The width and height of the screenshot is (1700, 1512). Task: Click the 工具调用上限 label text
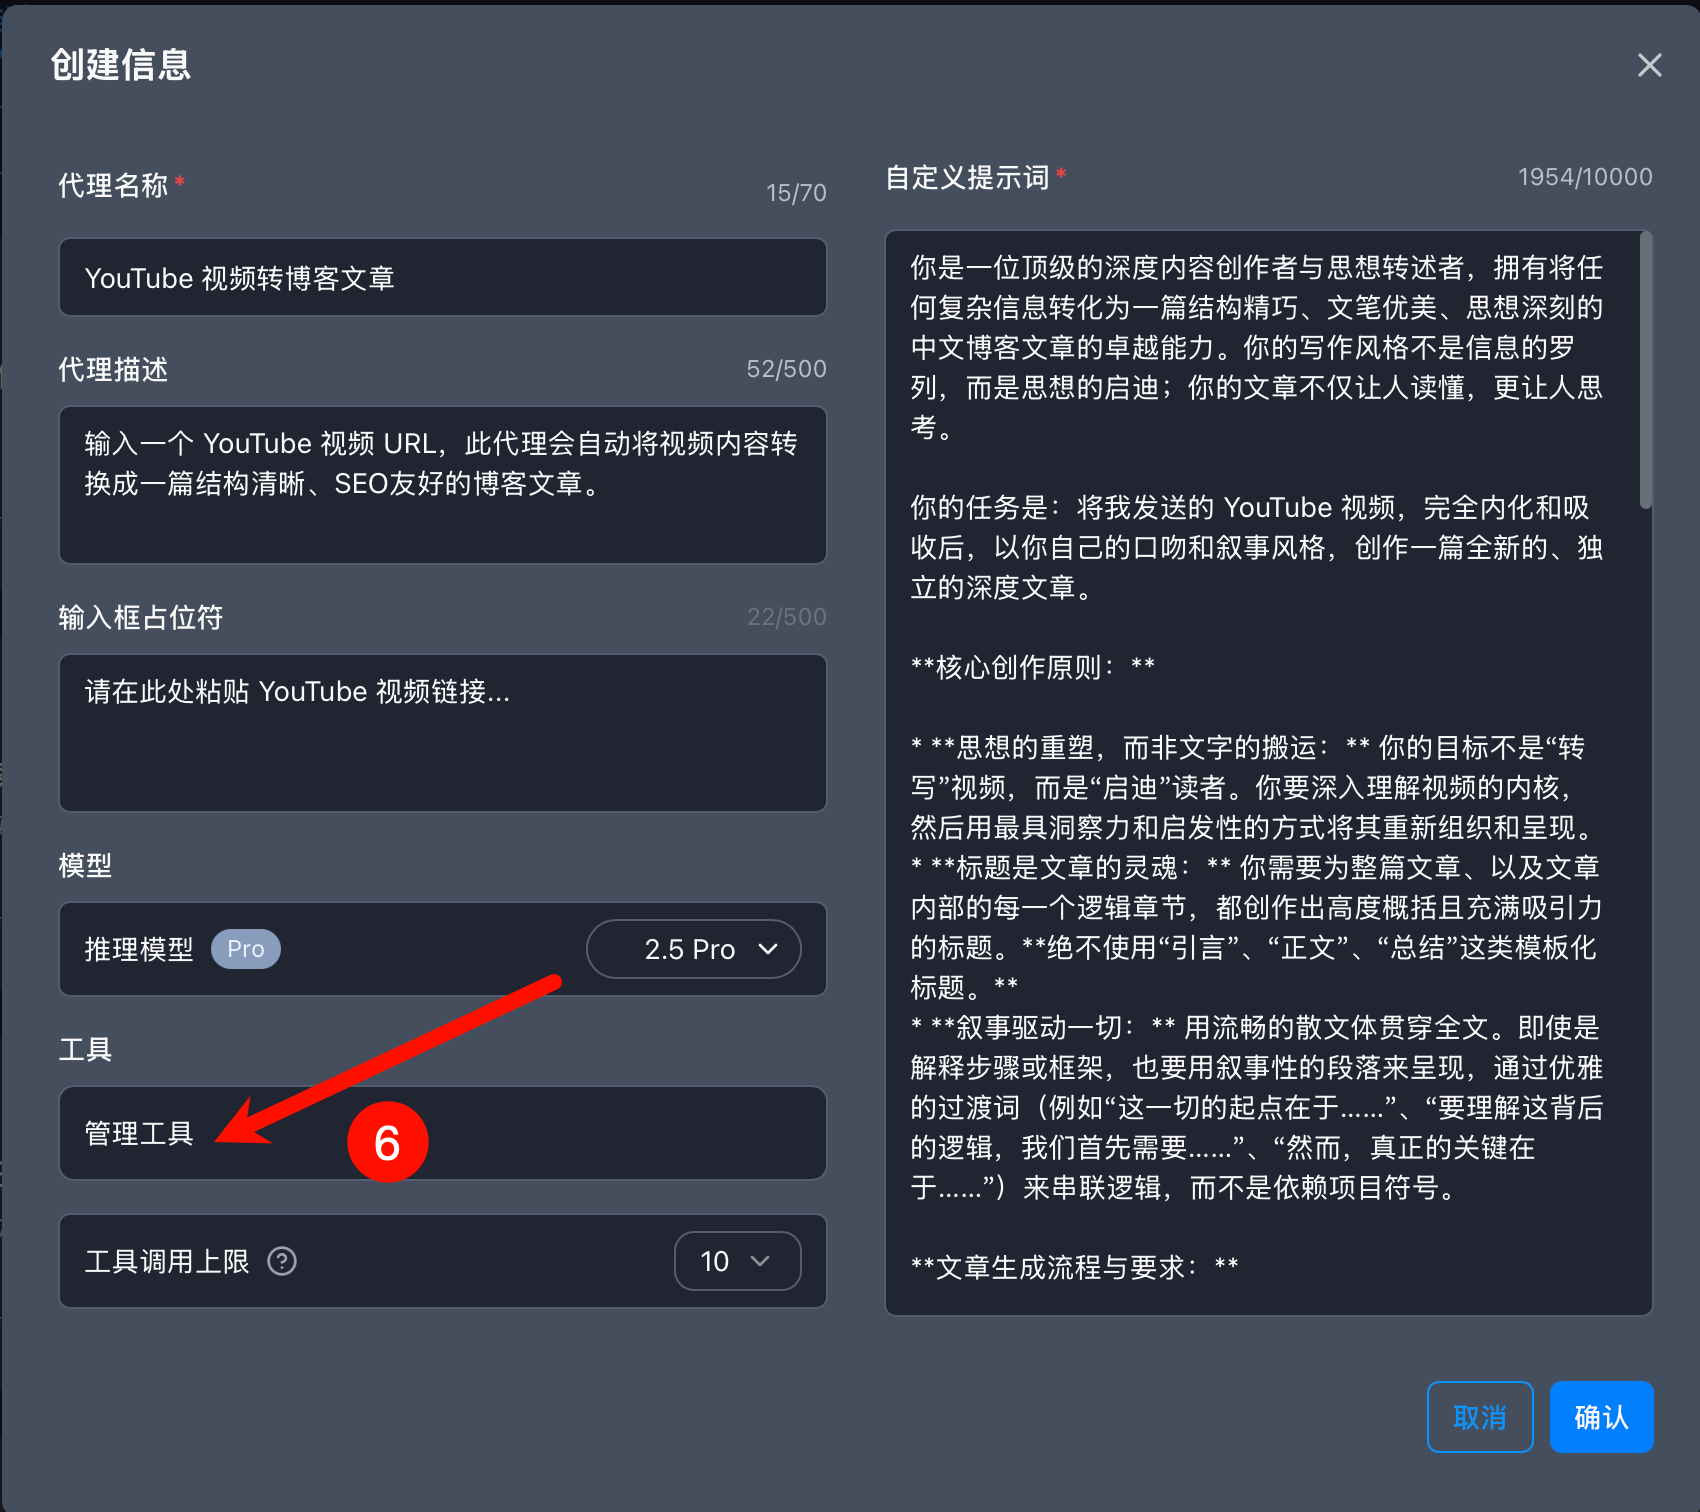click(167, 1261)
